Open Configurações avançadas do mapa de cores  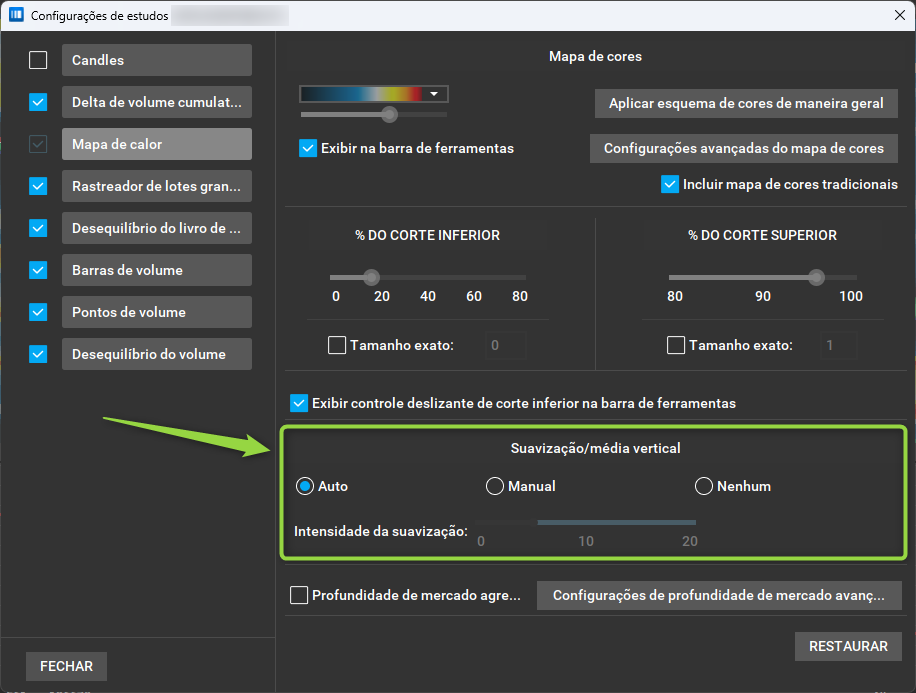pos(744,148)
